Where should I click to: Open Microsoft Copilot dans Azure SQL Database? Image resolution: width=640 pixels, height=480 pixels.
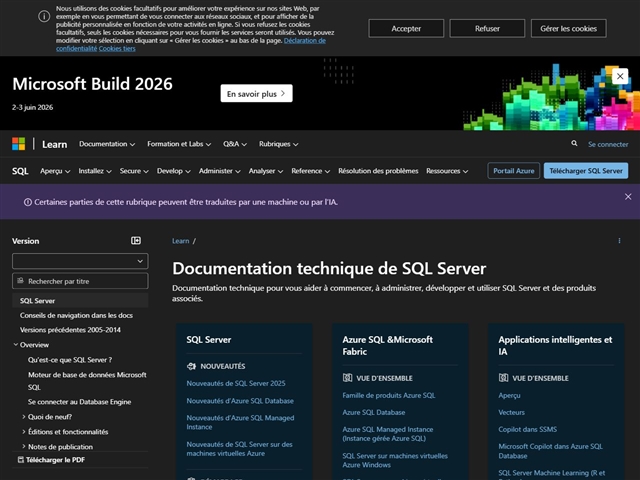tap(550, 451)
